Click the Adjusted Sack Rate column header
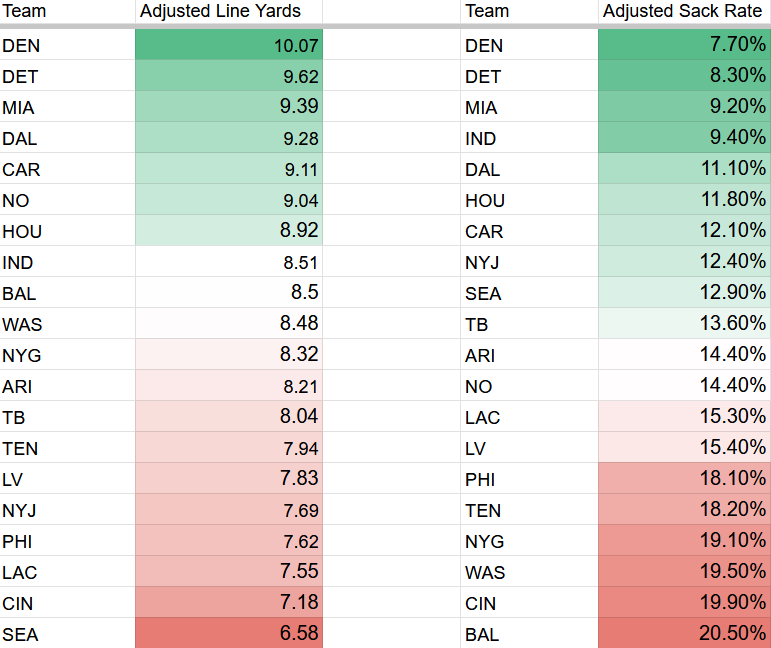Screen dimensions: 771x648 click(683, 12)
